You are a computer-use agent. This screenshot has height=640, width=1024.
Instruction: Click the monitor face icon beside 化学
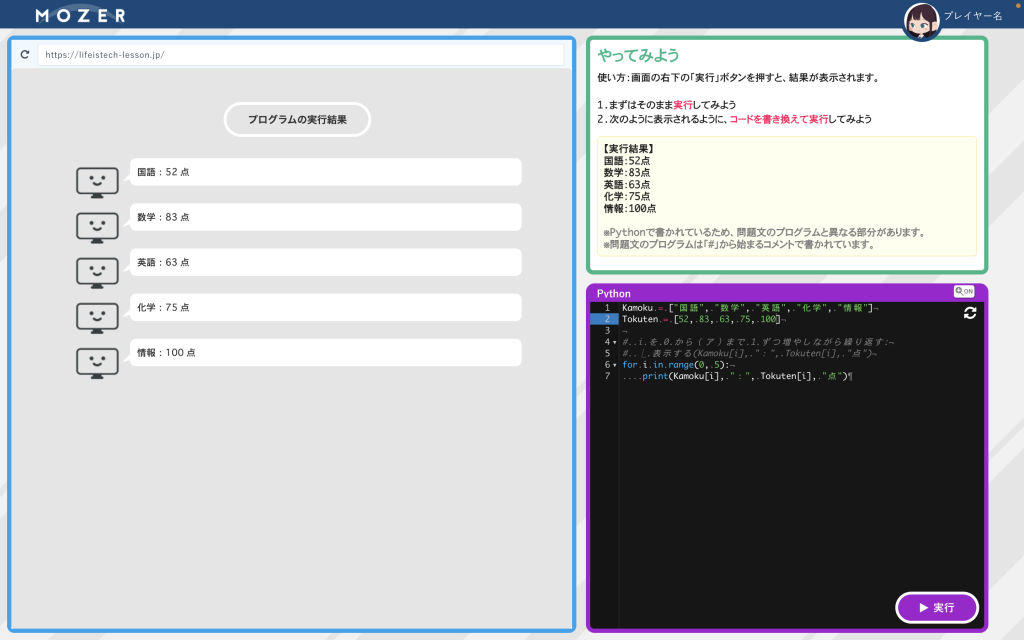click(x=97, y=317)
